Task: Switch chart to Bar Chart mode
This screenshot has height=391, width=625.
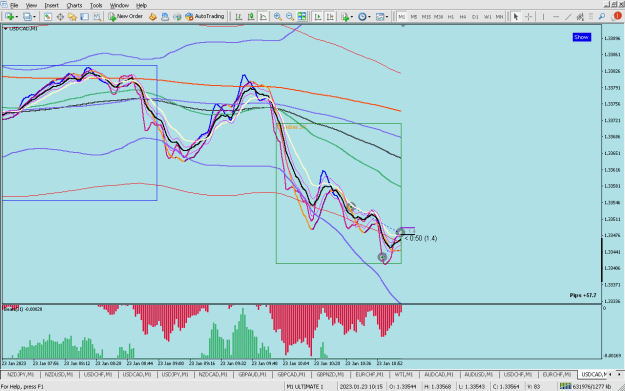Action: coord(238,17)
